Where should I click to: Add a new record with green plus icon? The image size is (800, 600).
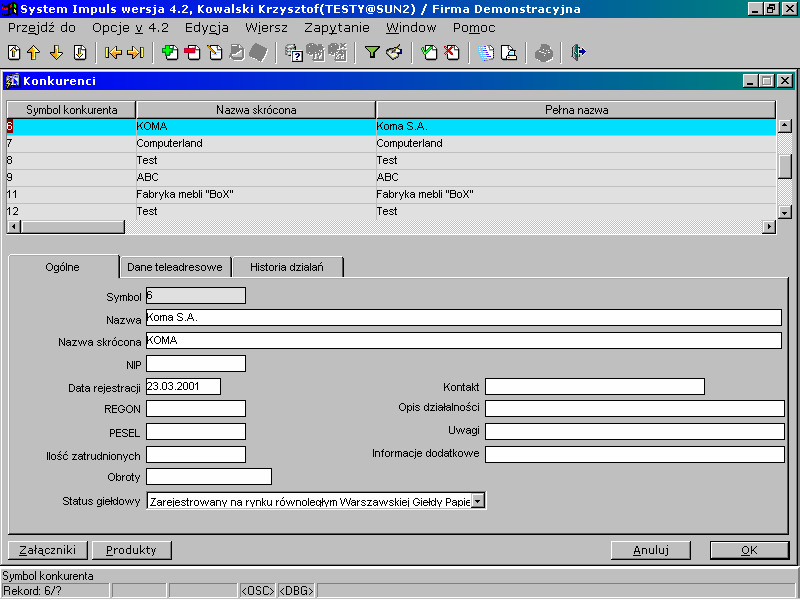[170, 53]
